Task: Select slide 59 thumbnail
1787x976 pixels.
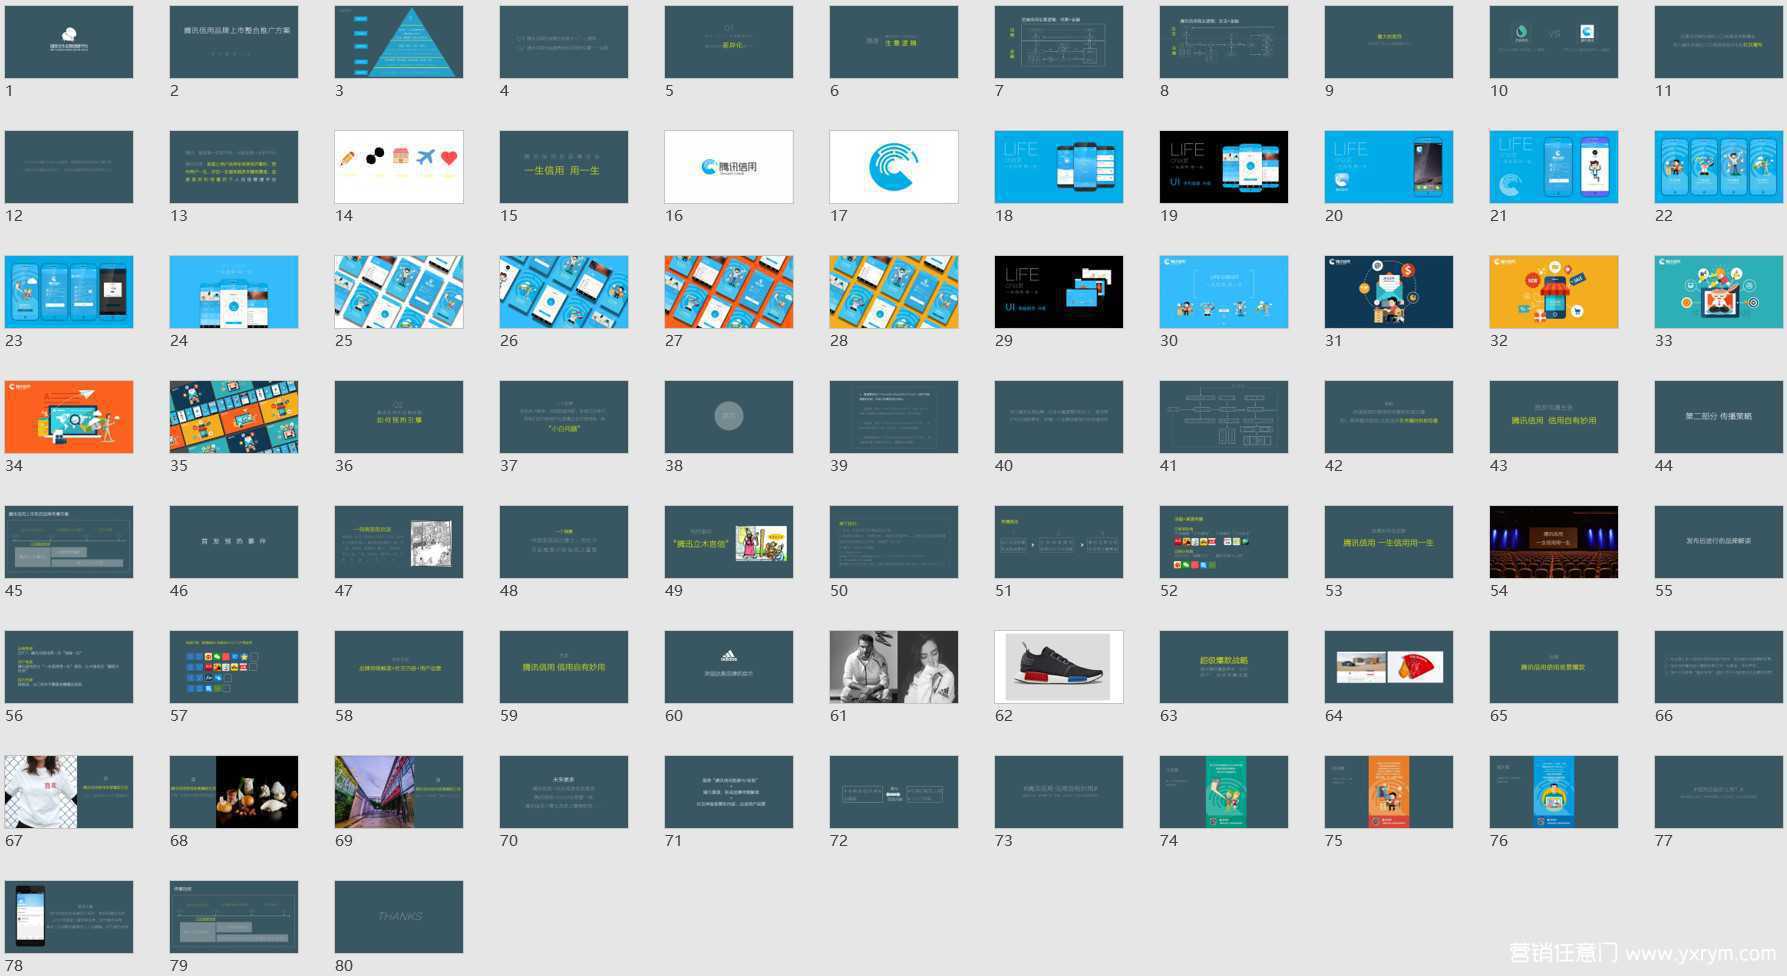Action: [564, 667]
